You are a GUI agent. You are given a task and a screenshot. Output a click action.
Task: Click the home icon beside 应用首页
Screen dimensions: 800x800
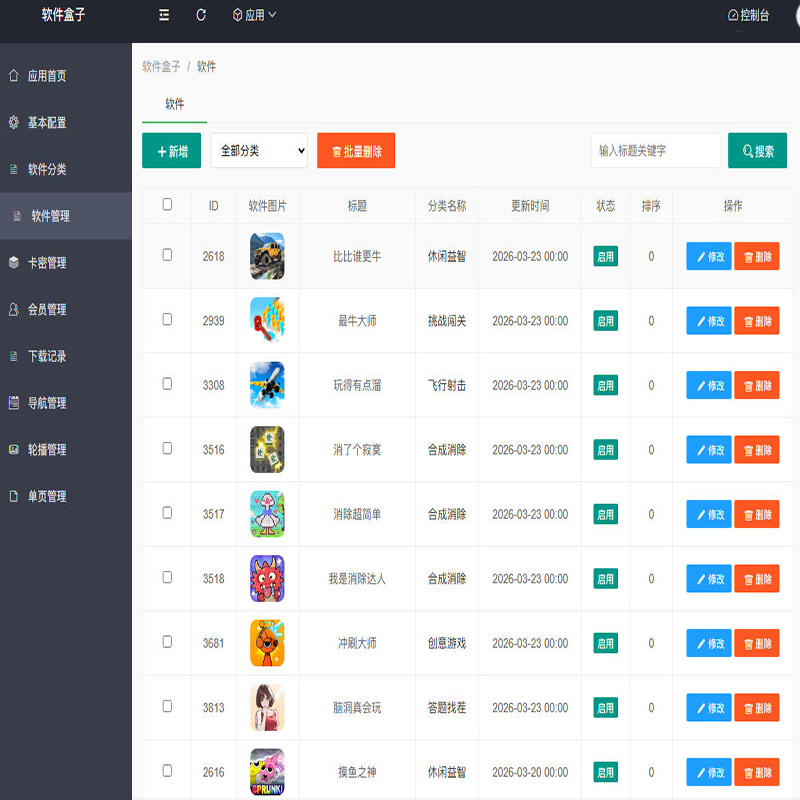(x=12, y=75)
